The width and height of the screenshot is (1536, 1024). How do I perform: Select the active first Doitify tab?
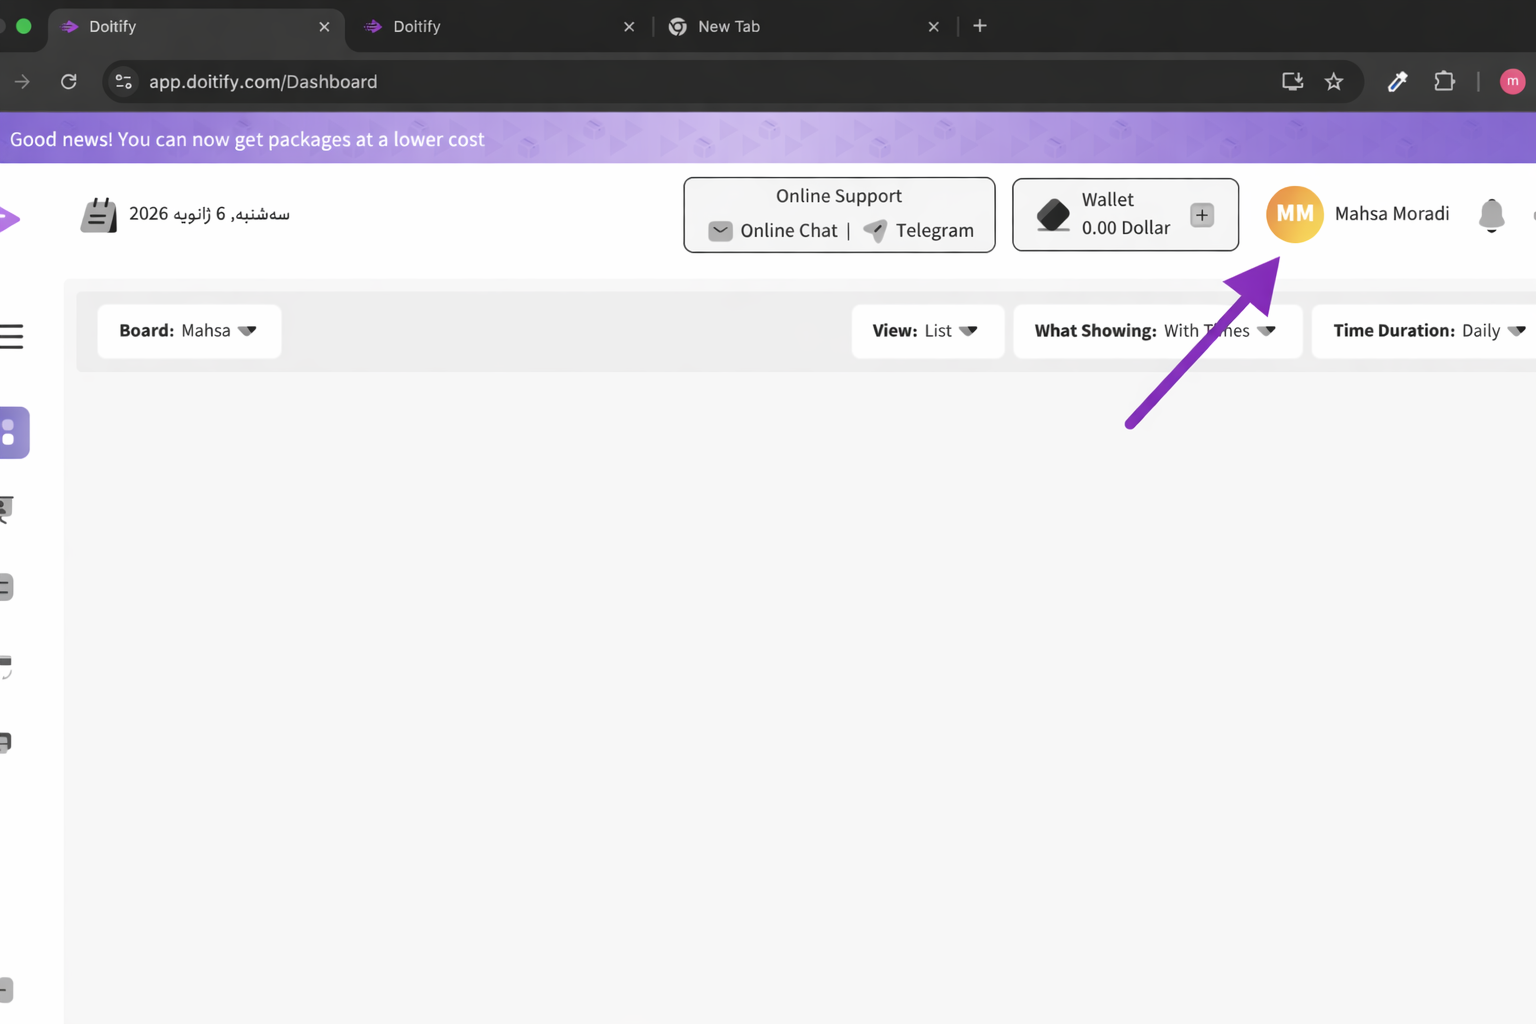coord(195,27)
